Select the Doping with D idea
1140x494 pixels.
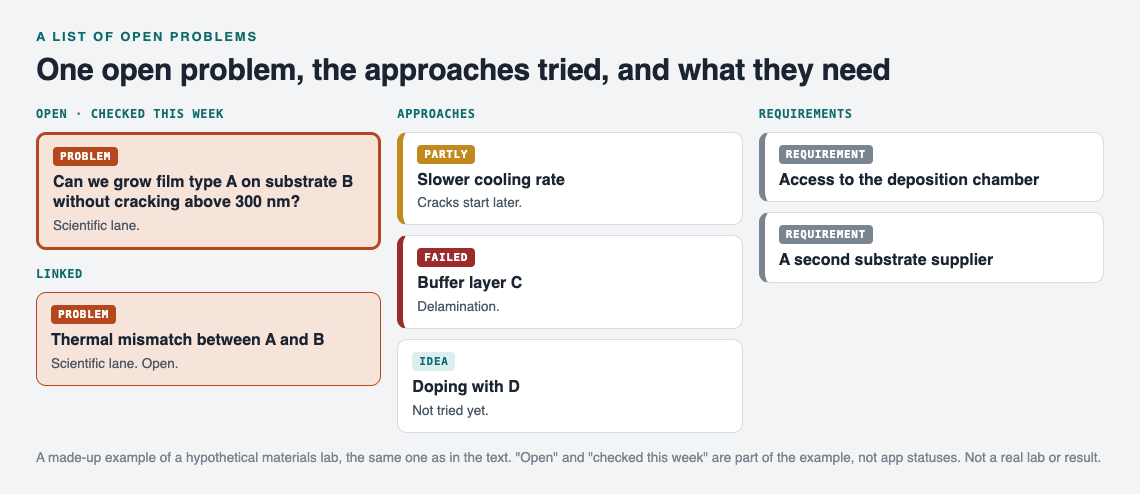(x=569, y=386)
